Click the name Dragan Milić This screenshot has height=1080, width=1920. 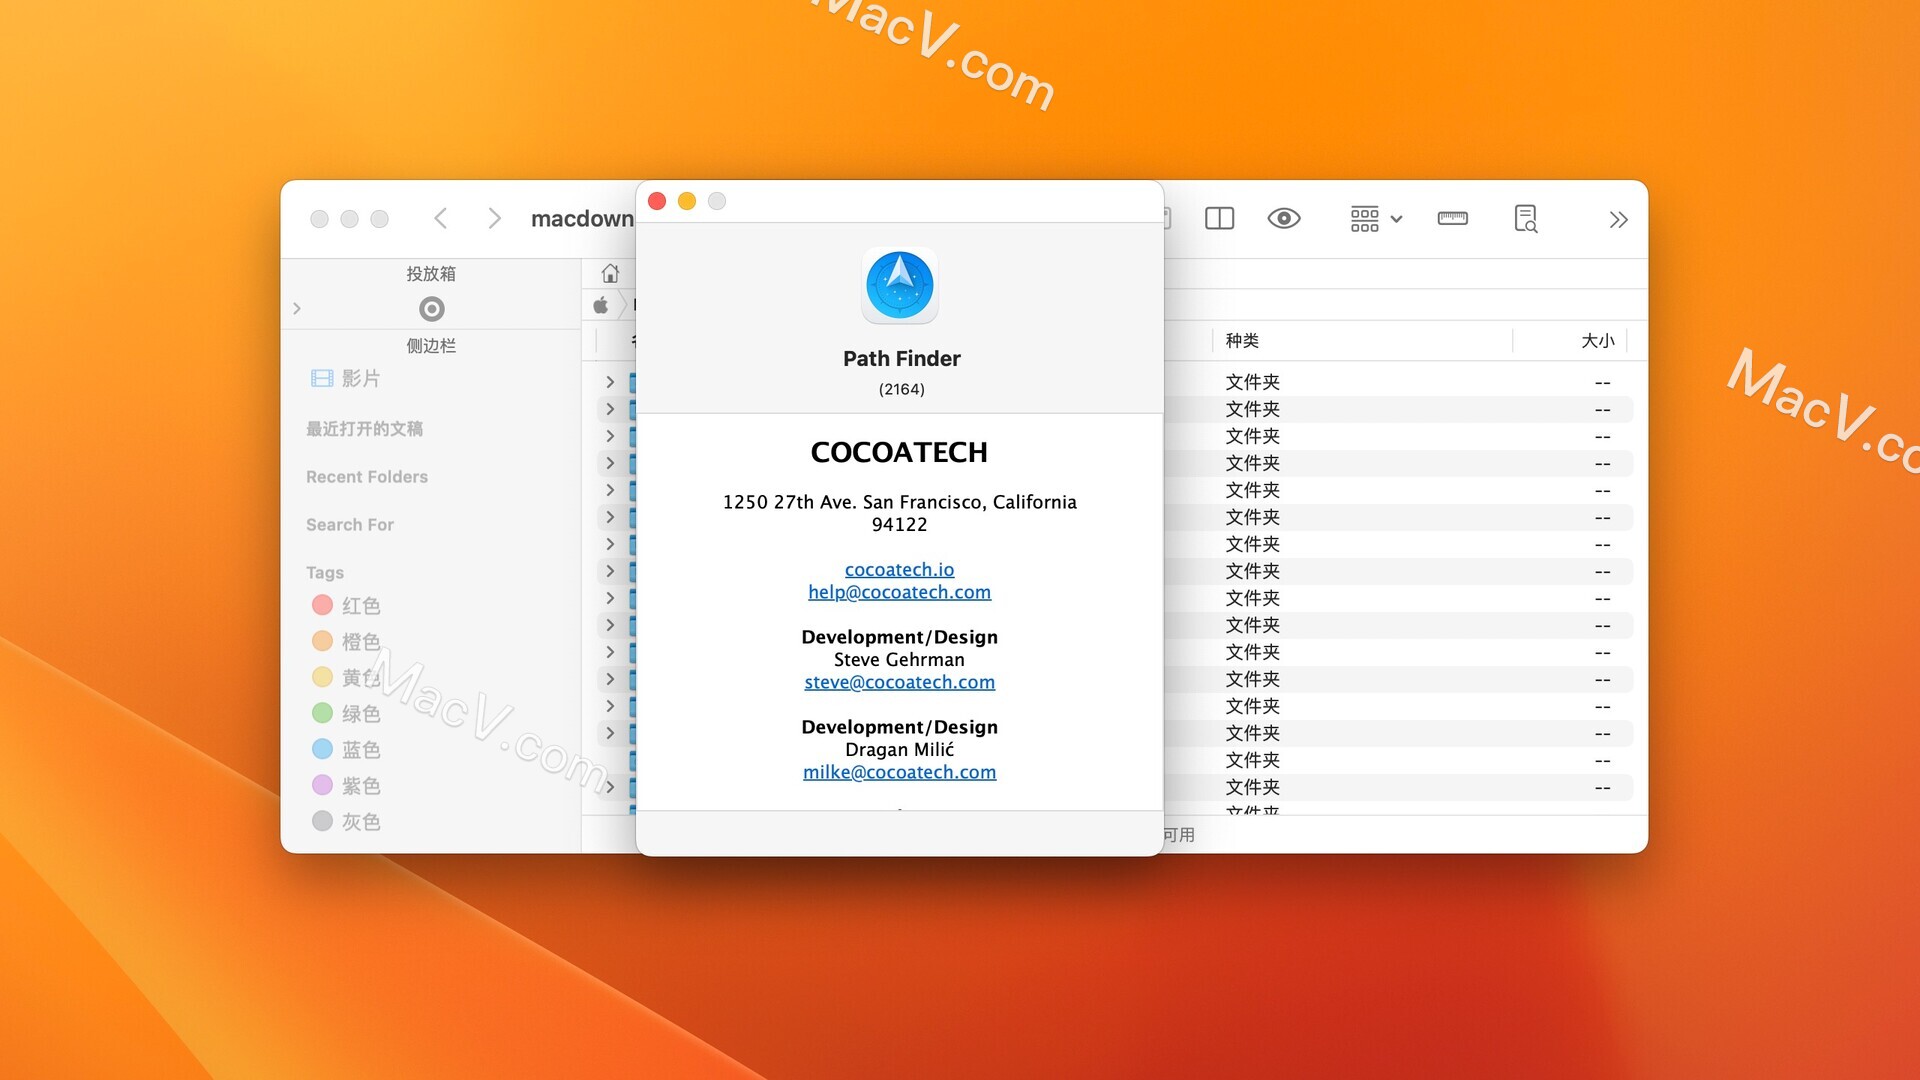click(x=899, y=749)
